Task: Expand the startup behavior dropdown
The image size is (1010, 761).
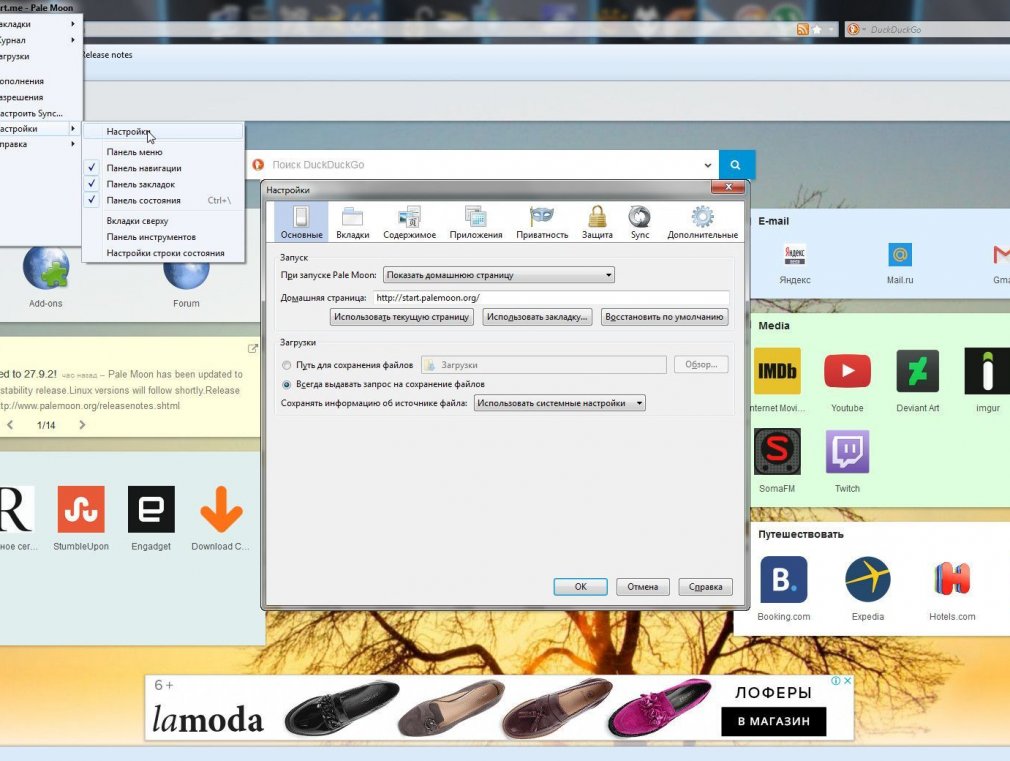Action: click(499, 275)
